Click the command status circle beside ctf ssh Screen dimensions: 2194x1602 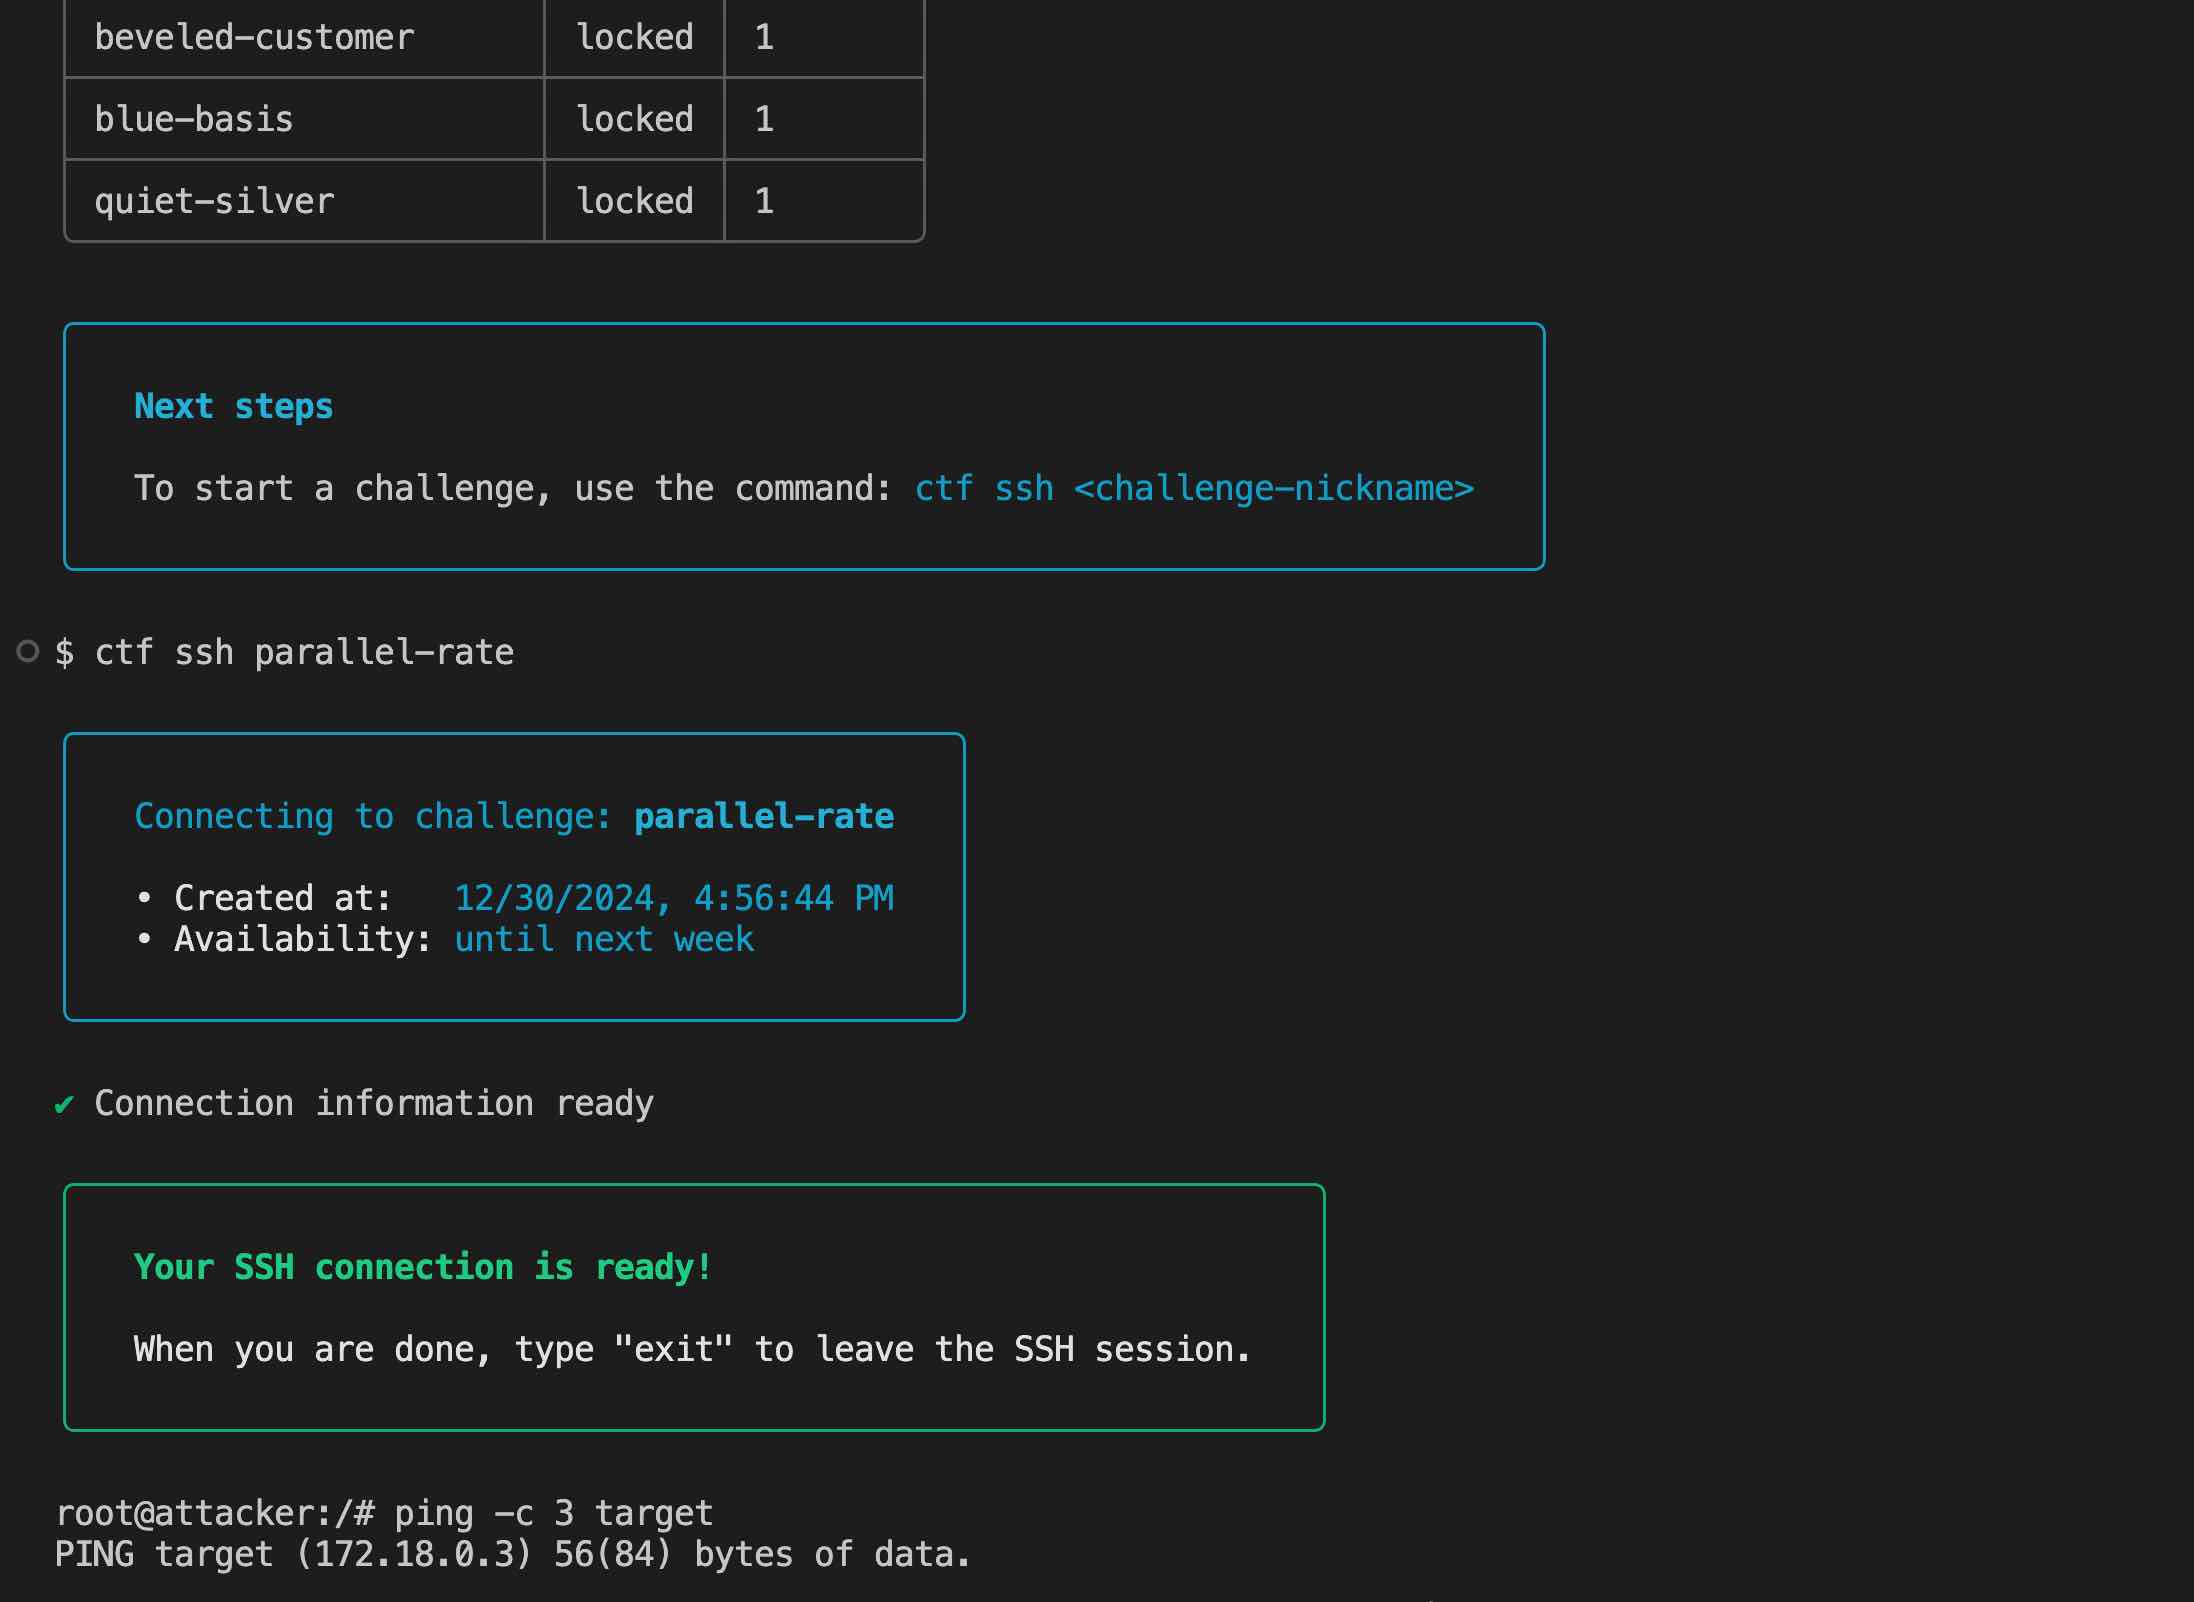[28, 652]
